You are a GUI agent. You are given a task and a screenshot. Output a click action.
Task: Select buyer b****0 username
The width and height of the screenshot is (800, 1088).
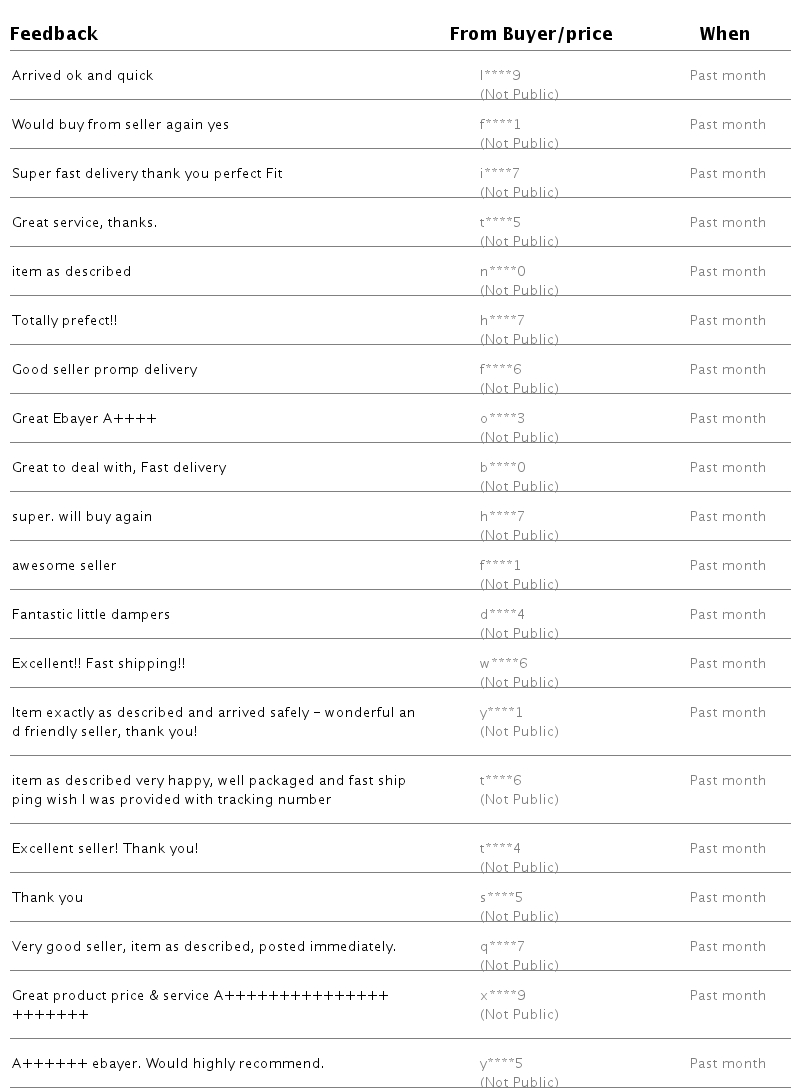click(502, 468)
